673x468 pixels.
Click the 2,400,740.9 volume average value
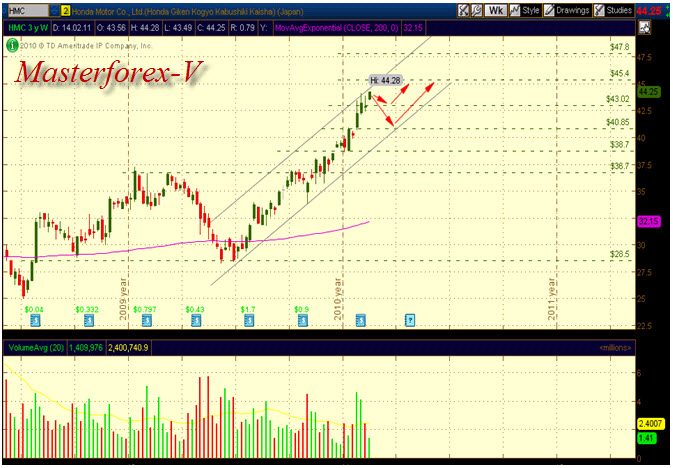coord(128,347)
